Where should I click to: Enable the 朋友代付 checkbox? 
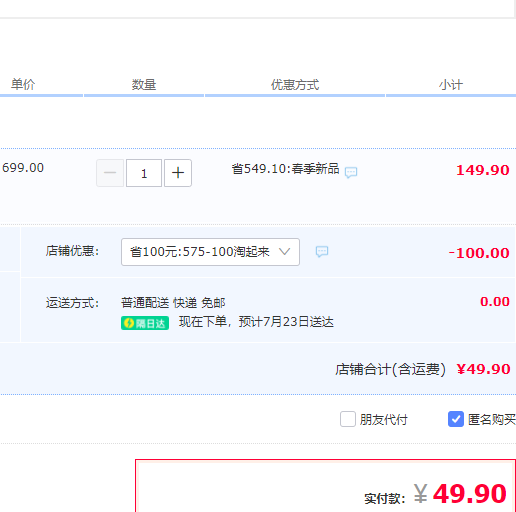pyautogui.click(x=348, y=419)
